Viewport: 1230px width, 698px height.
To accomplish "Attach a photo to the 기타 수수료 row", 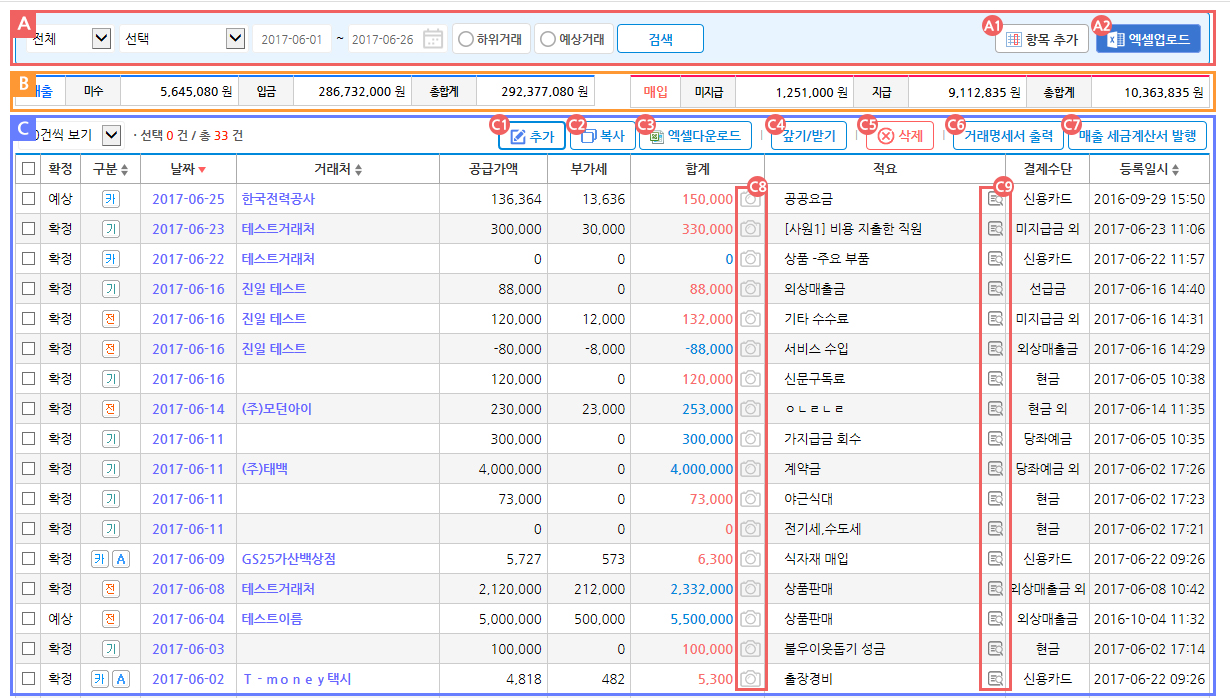I will (751, 319).
